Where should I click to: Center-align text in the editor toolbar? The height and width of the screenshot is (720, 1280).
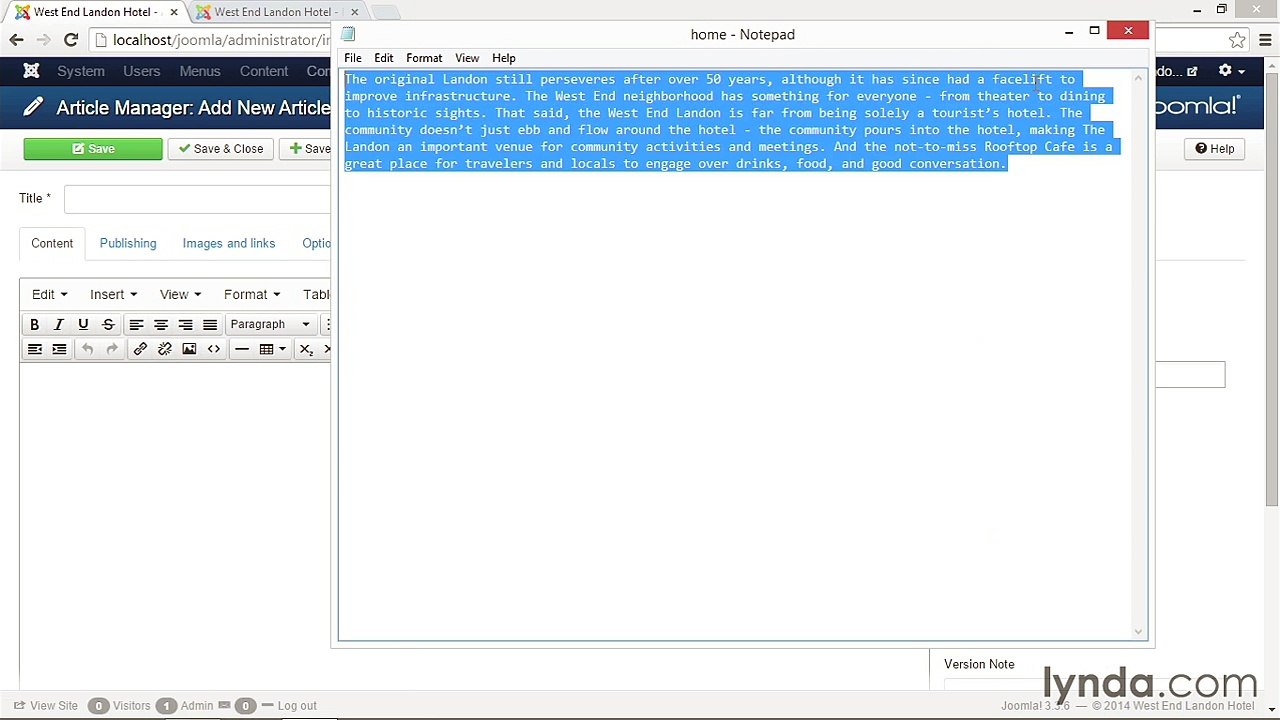(x=161, y=324)
